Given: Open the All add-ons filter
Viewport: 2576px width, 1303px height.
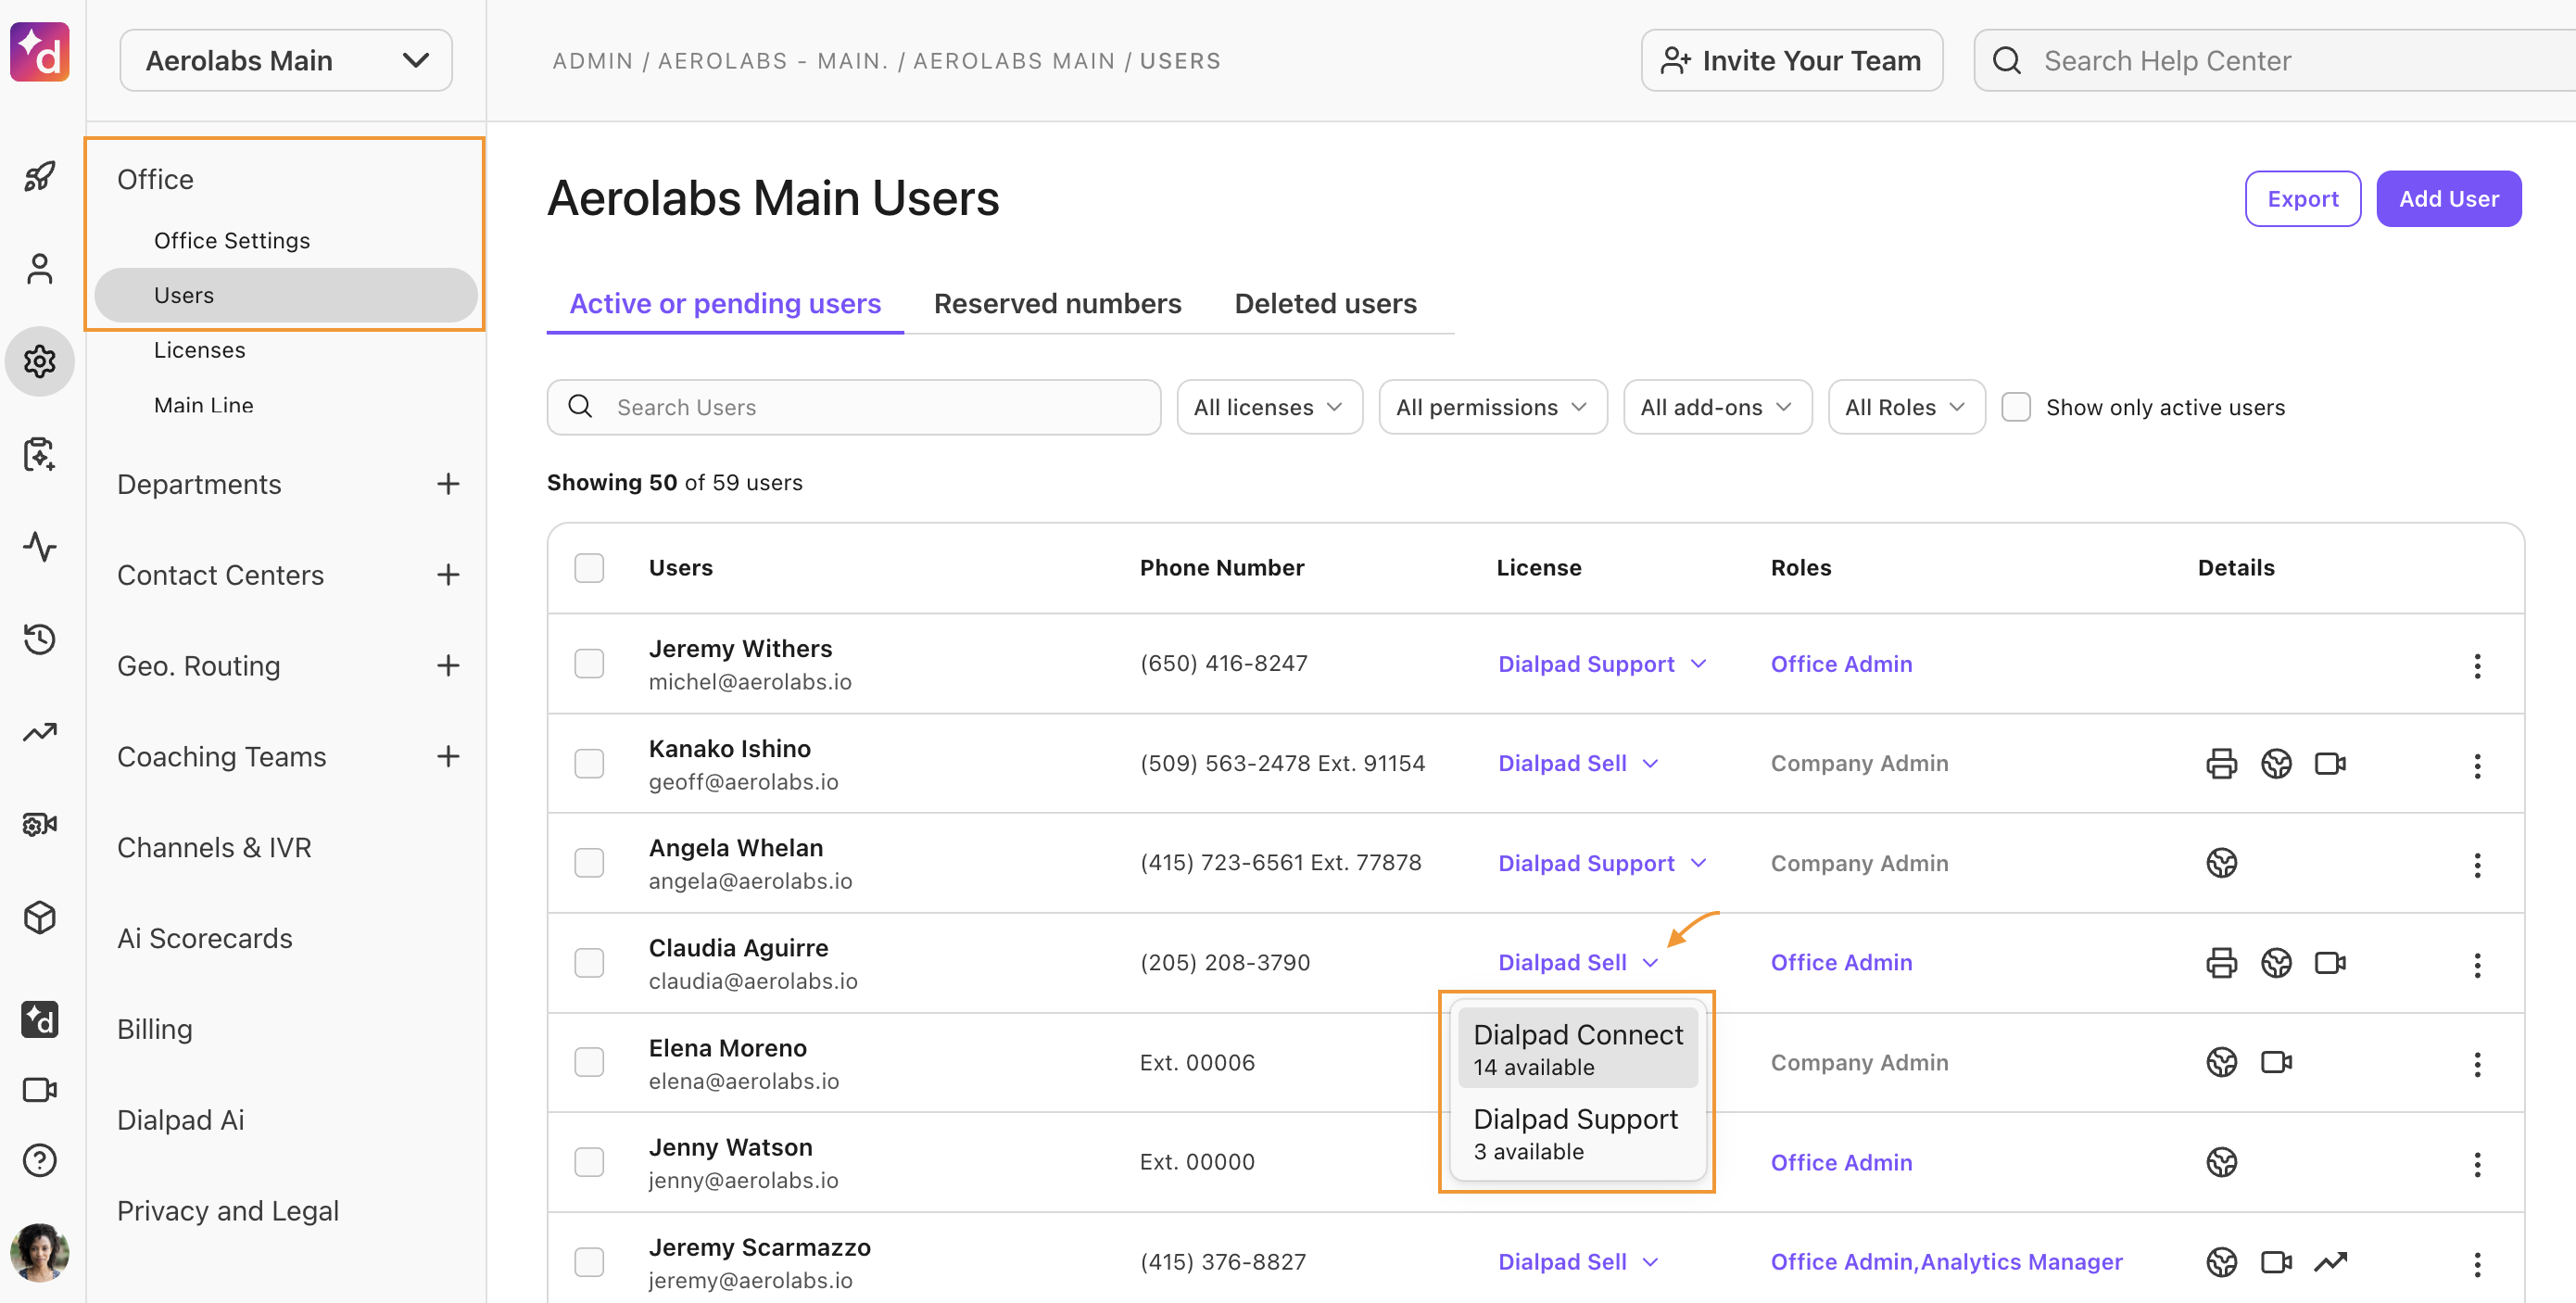Looking at the screenshot, I should coord(1717,407).
